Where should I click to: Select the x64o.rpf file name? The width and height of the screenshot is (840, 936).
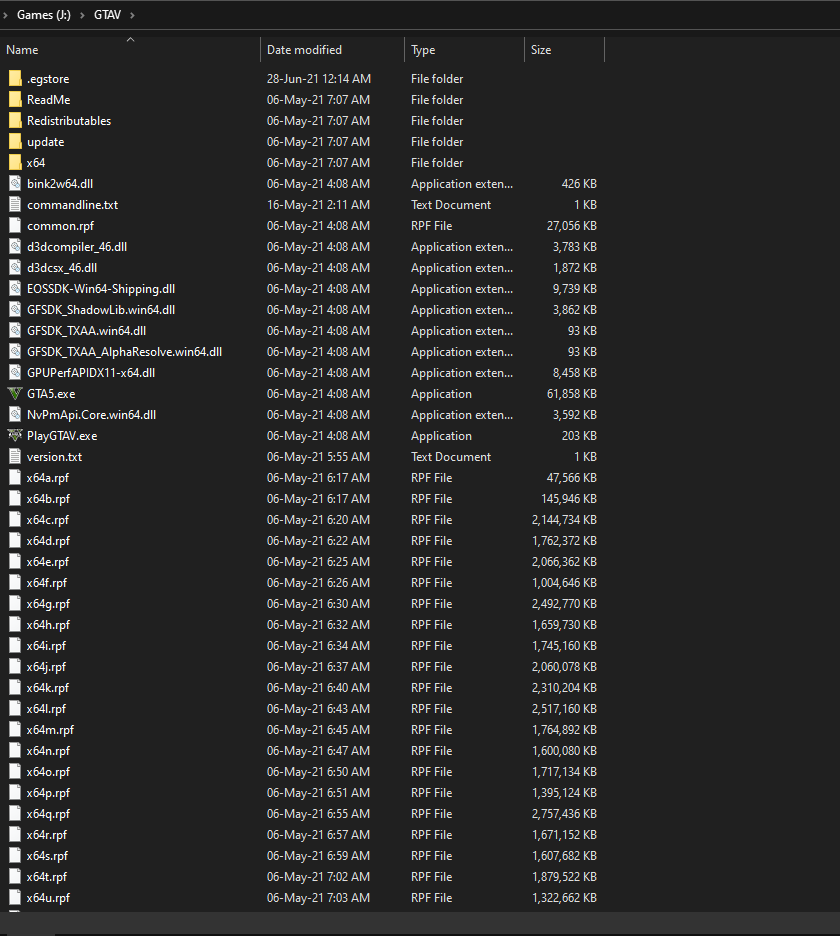coord(48,772)
